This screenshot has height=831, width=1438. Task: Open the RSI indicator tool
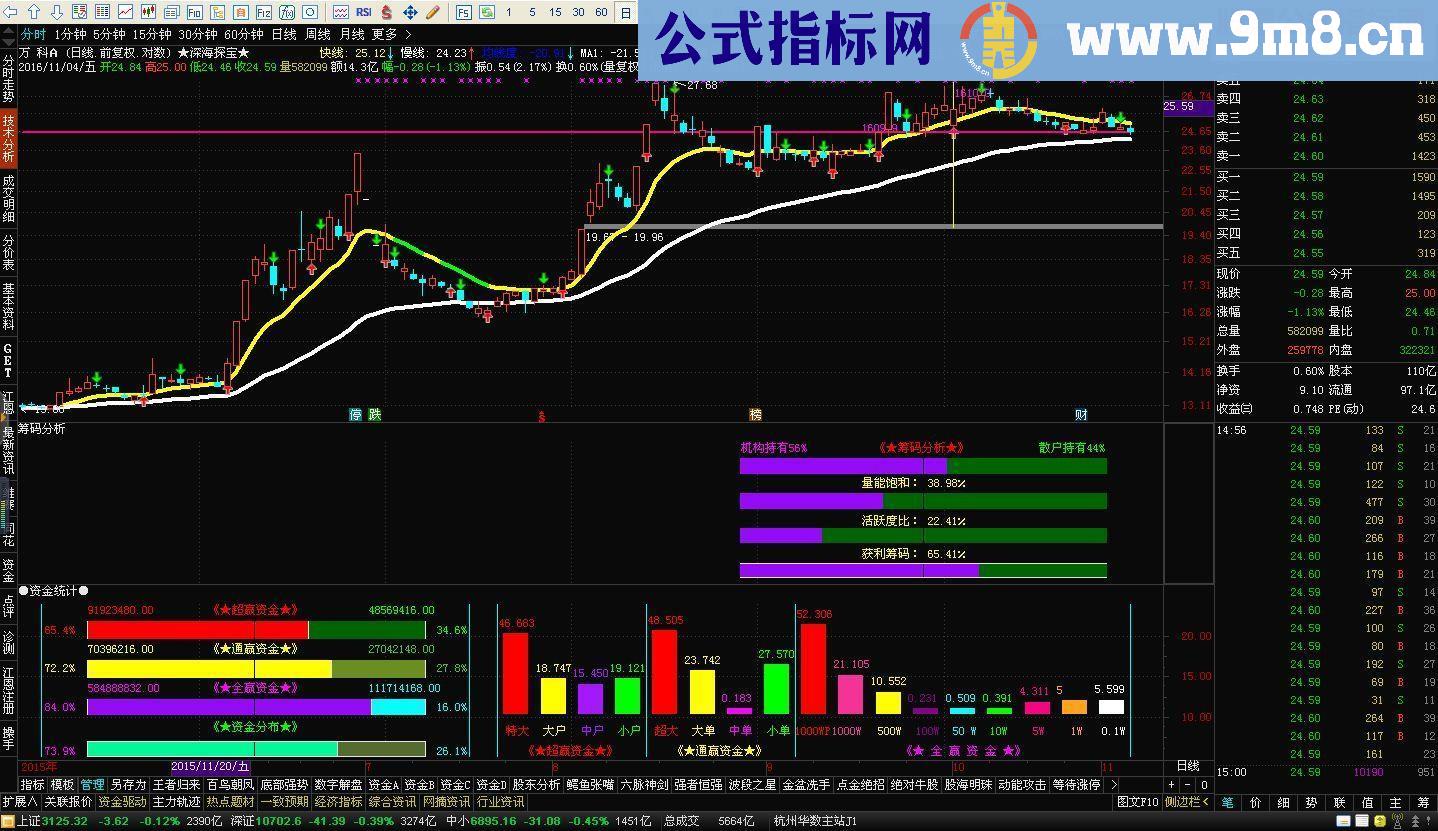coord(362,13)
